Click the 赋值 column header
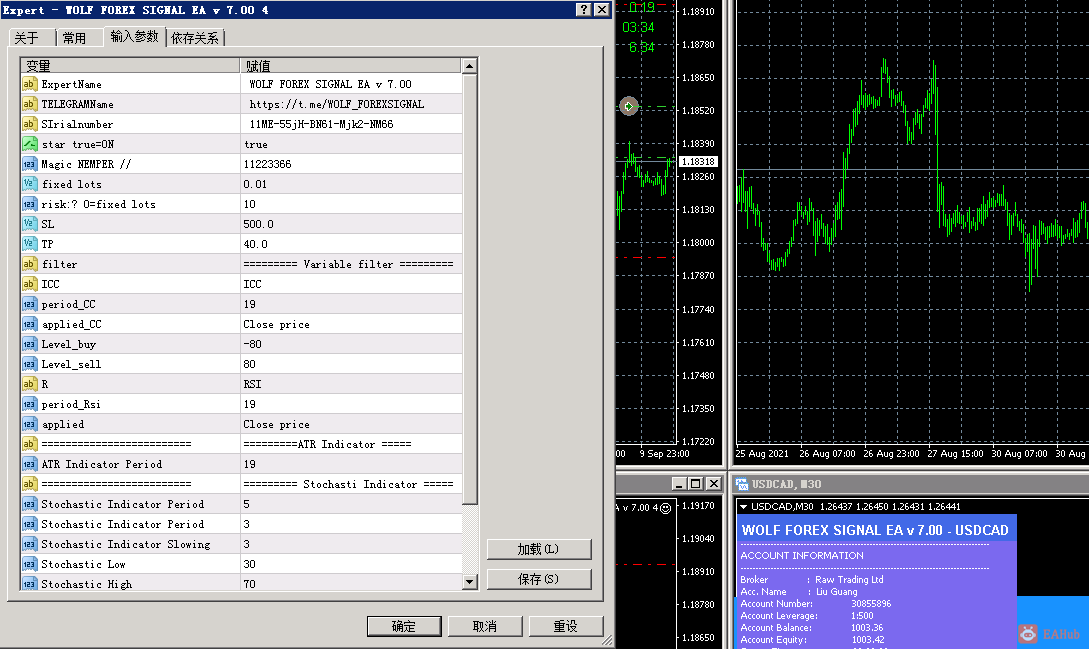The height and width of the screenshot is (649, 1089). click(x=351, y=66)
